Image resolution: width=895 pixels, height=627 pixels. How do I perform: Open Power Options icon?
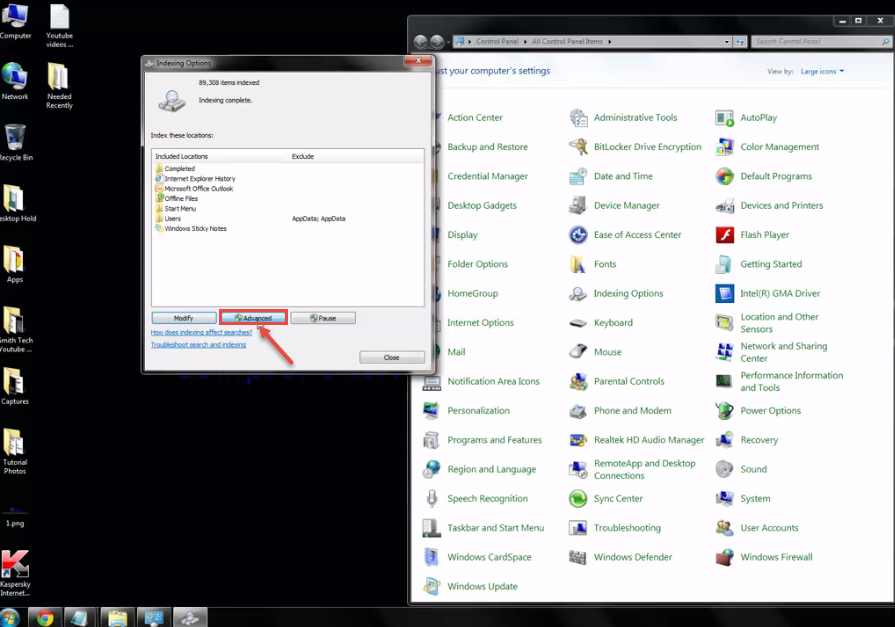(x=724, y=411)
